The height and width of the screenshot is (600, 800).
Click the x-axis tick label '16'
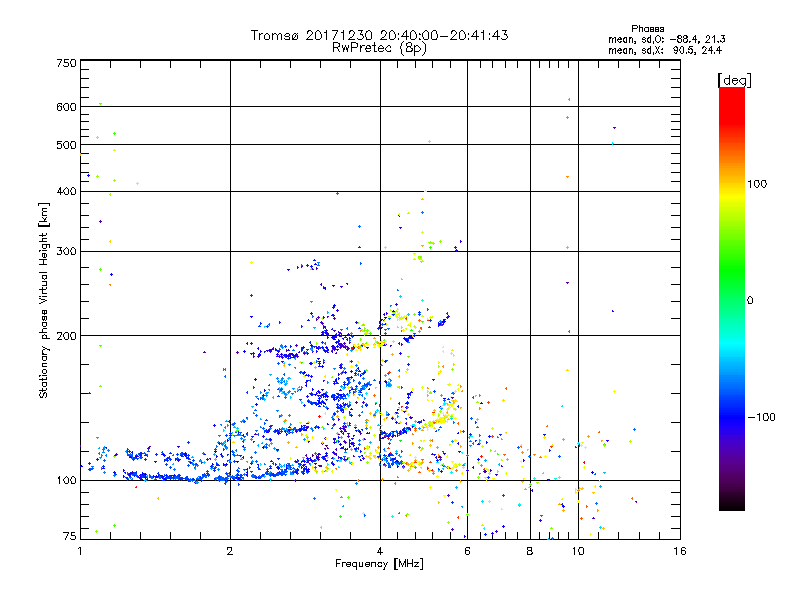[x=680, y=551]
